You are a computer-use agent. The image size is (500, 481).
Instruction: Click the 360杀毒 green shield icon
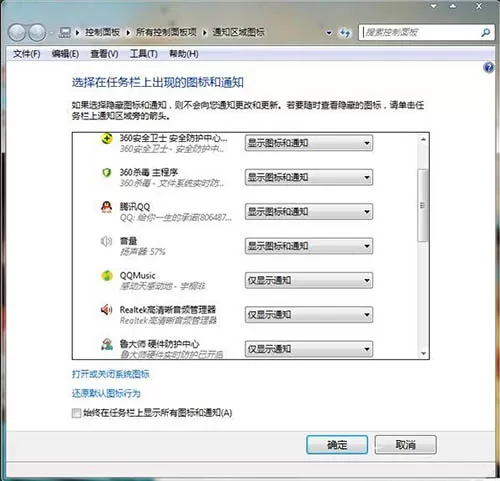106,173
